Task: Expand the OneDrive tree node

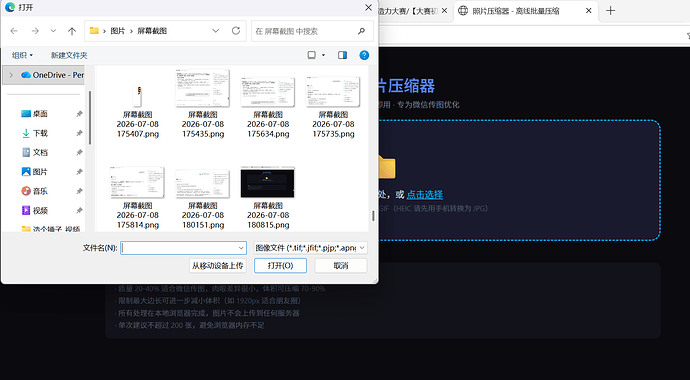Action: 11,75
